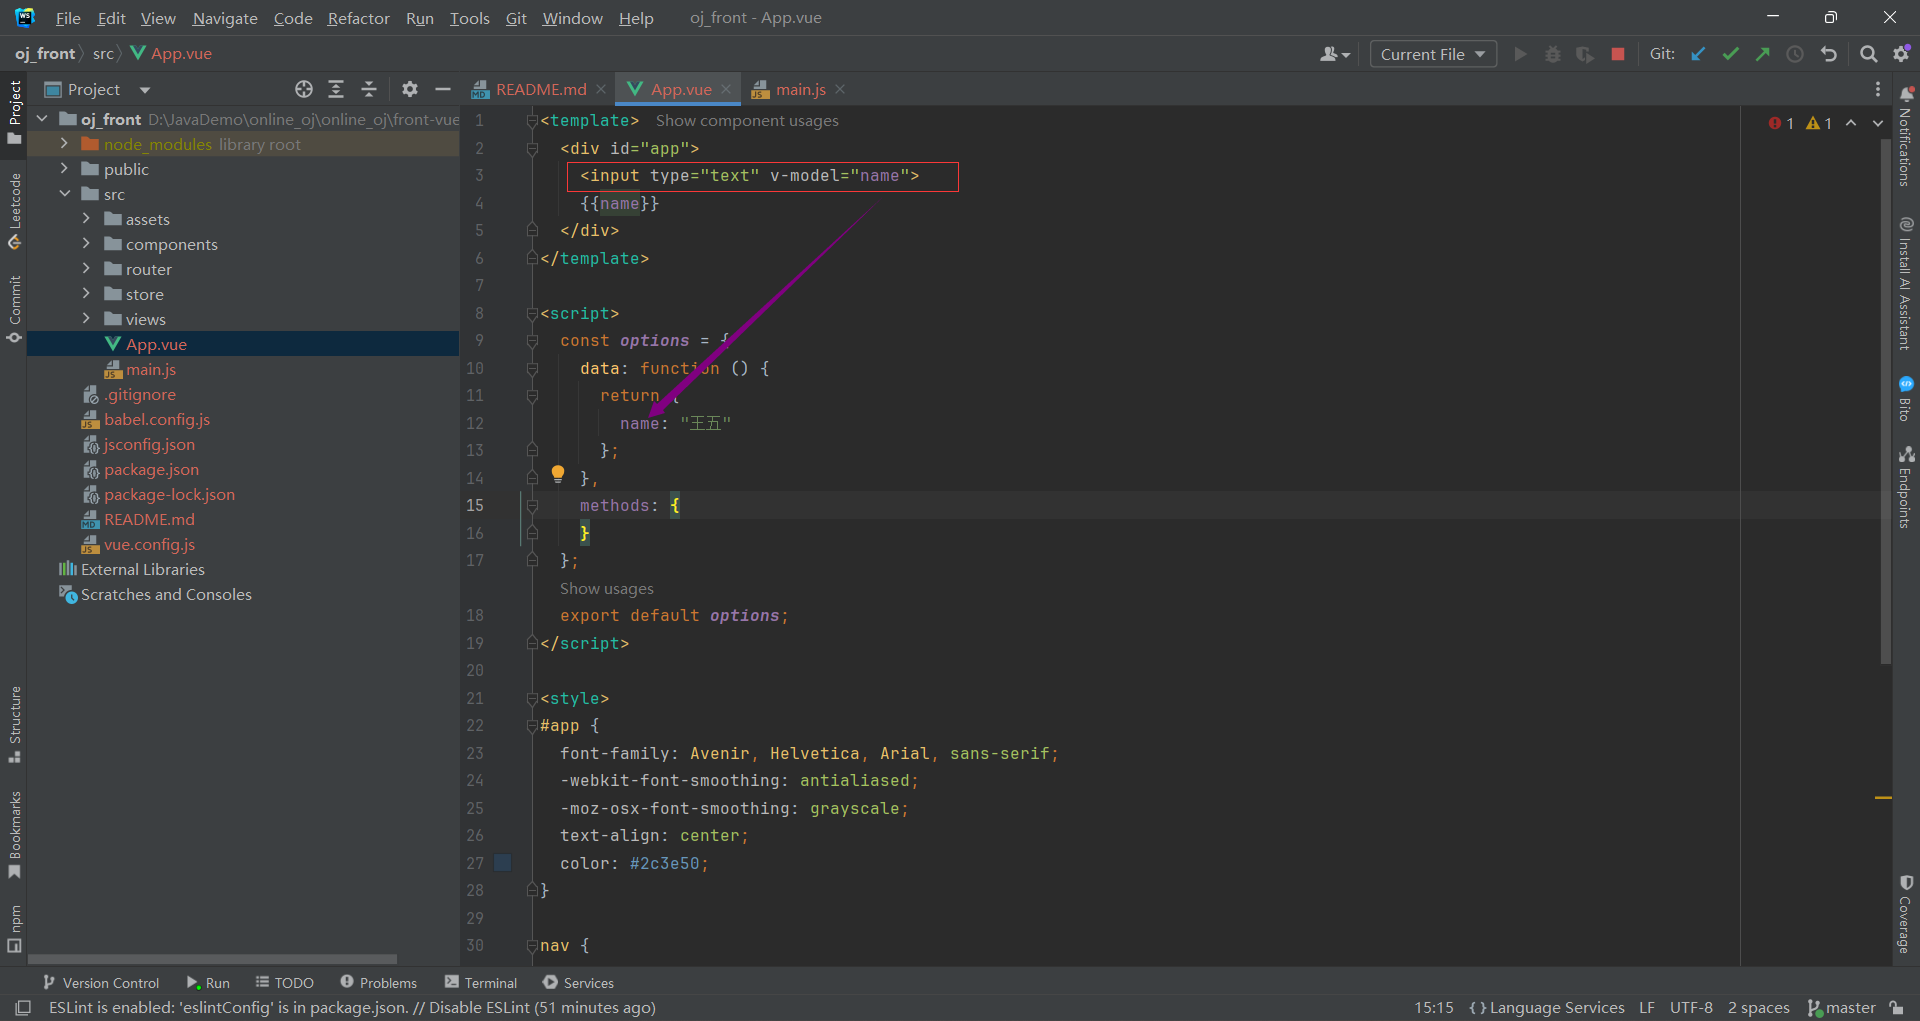Click Run with Coverage icon
Viewport: 1920px width, 1021px height.
(1585, 54)
